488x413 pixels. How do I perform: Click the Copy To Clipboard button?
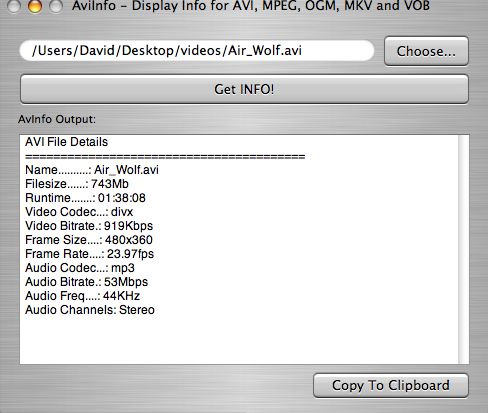(x=391, y=385)
